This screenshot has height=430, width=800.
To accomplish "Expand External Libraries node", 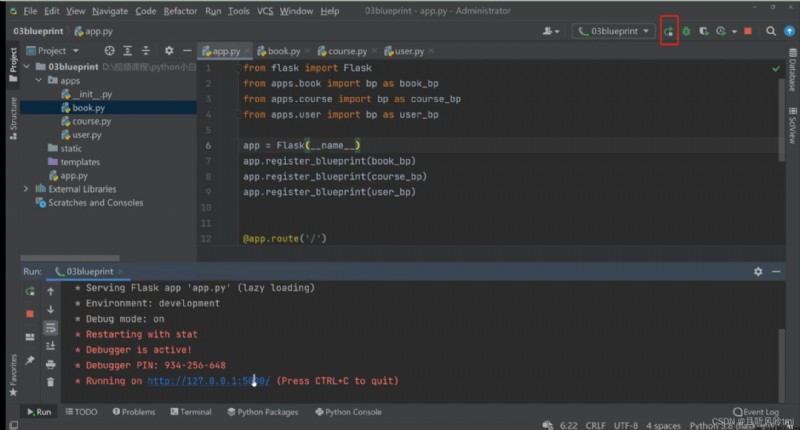I will (26, 189).
